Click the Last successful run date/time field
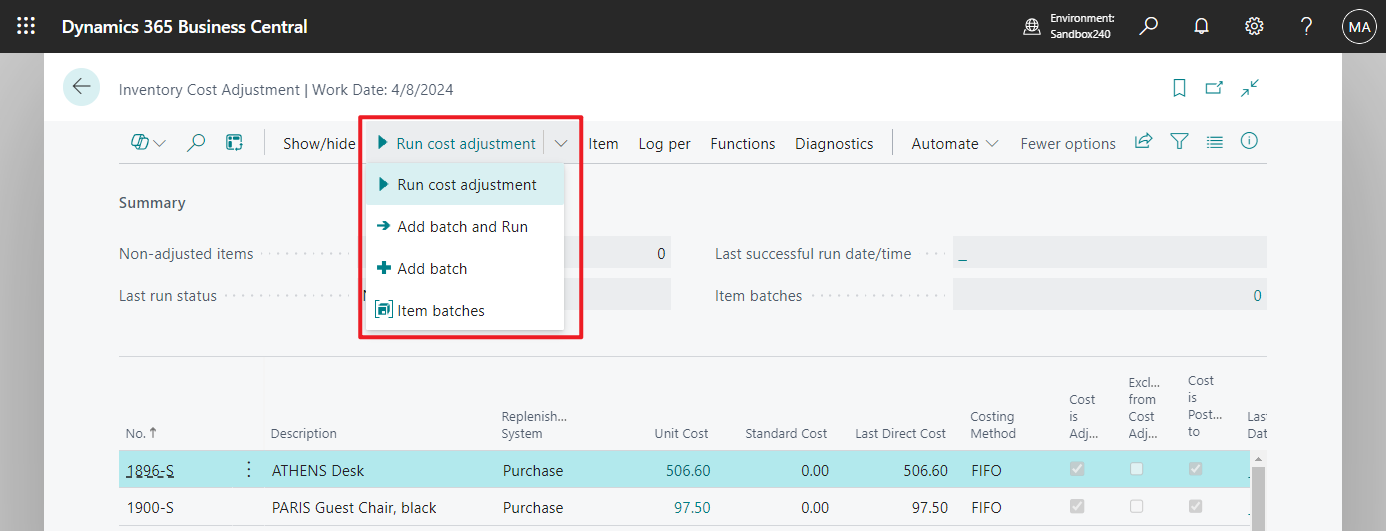This screenshot has height=531, width=1386. point(1110,253)
